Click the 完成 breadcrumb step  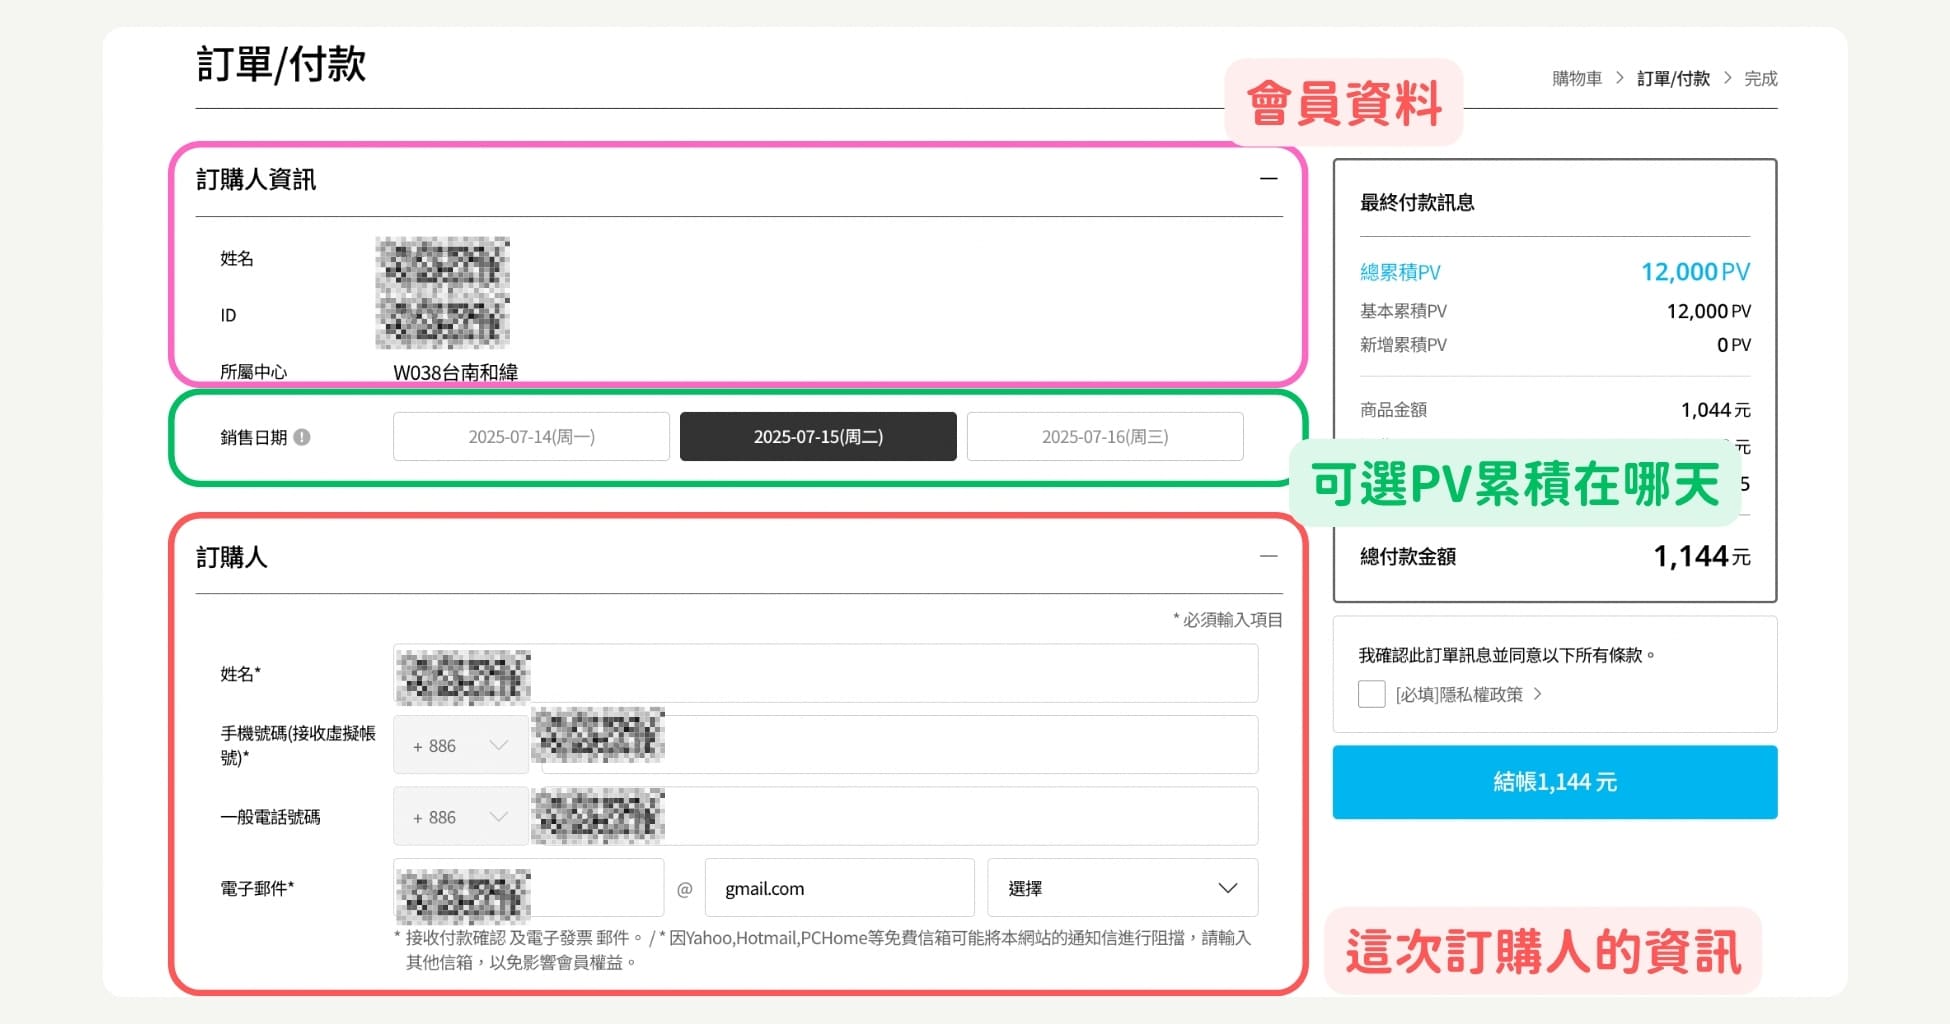[x=1760, y=77]
